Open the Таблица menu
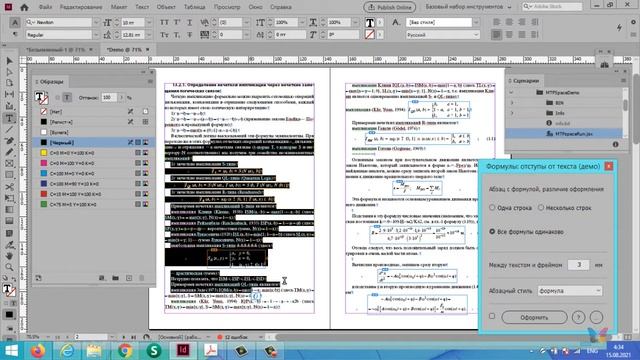 [194, 7]
